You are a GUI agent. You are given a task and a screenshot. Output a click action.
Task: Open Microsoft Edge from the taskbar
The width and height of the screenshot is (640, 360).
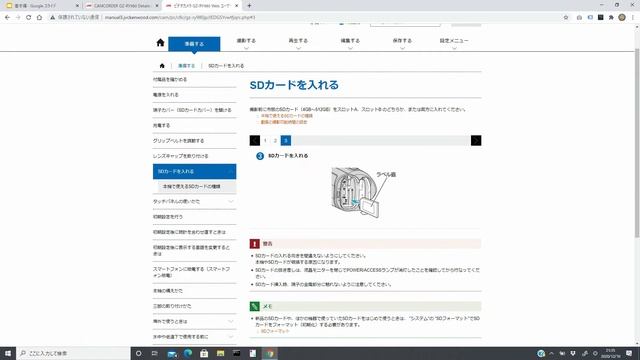pyautogui.click(x=188, y=353)
